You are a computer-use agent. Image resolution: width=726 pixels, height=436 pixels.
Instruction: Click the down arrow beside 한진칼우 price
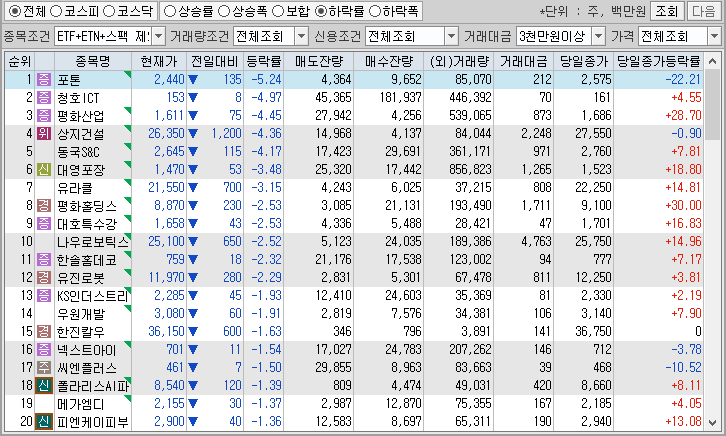(x=193, y=332)
